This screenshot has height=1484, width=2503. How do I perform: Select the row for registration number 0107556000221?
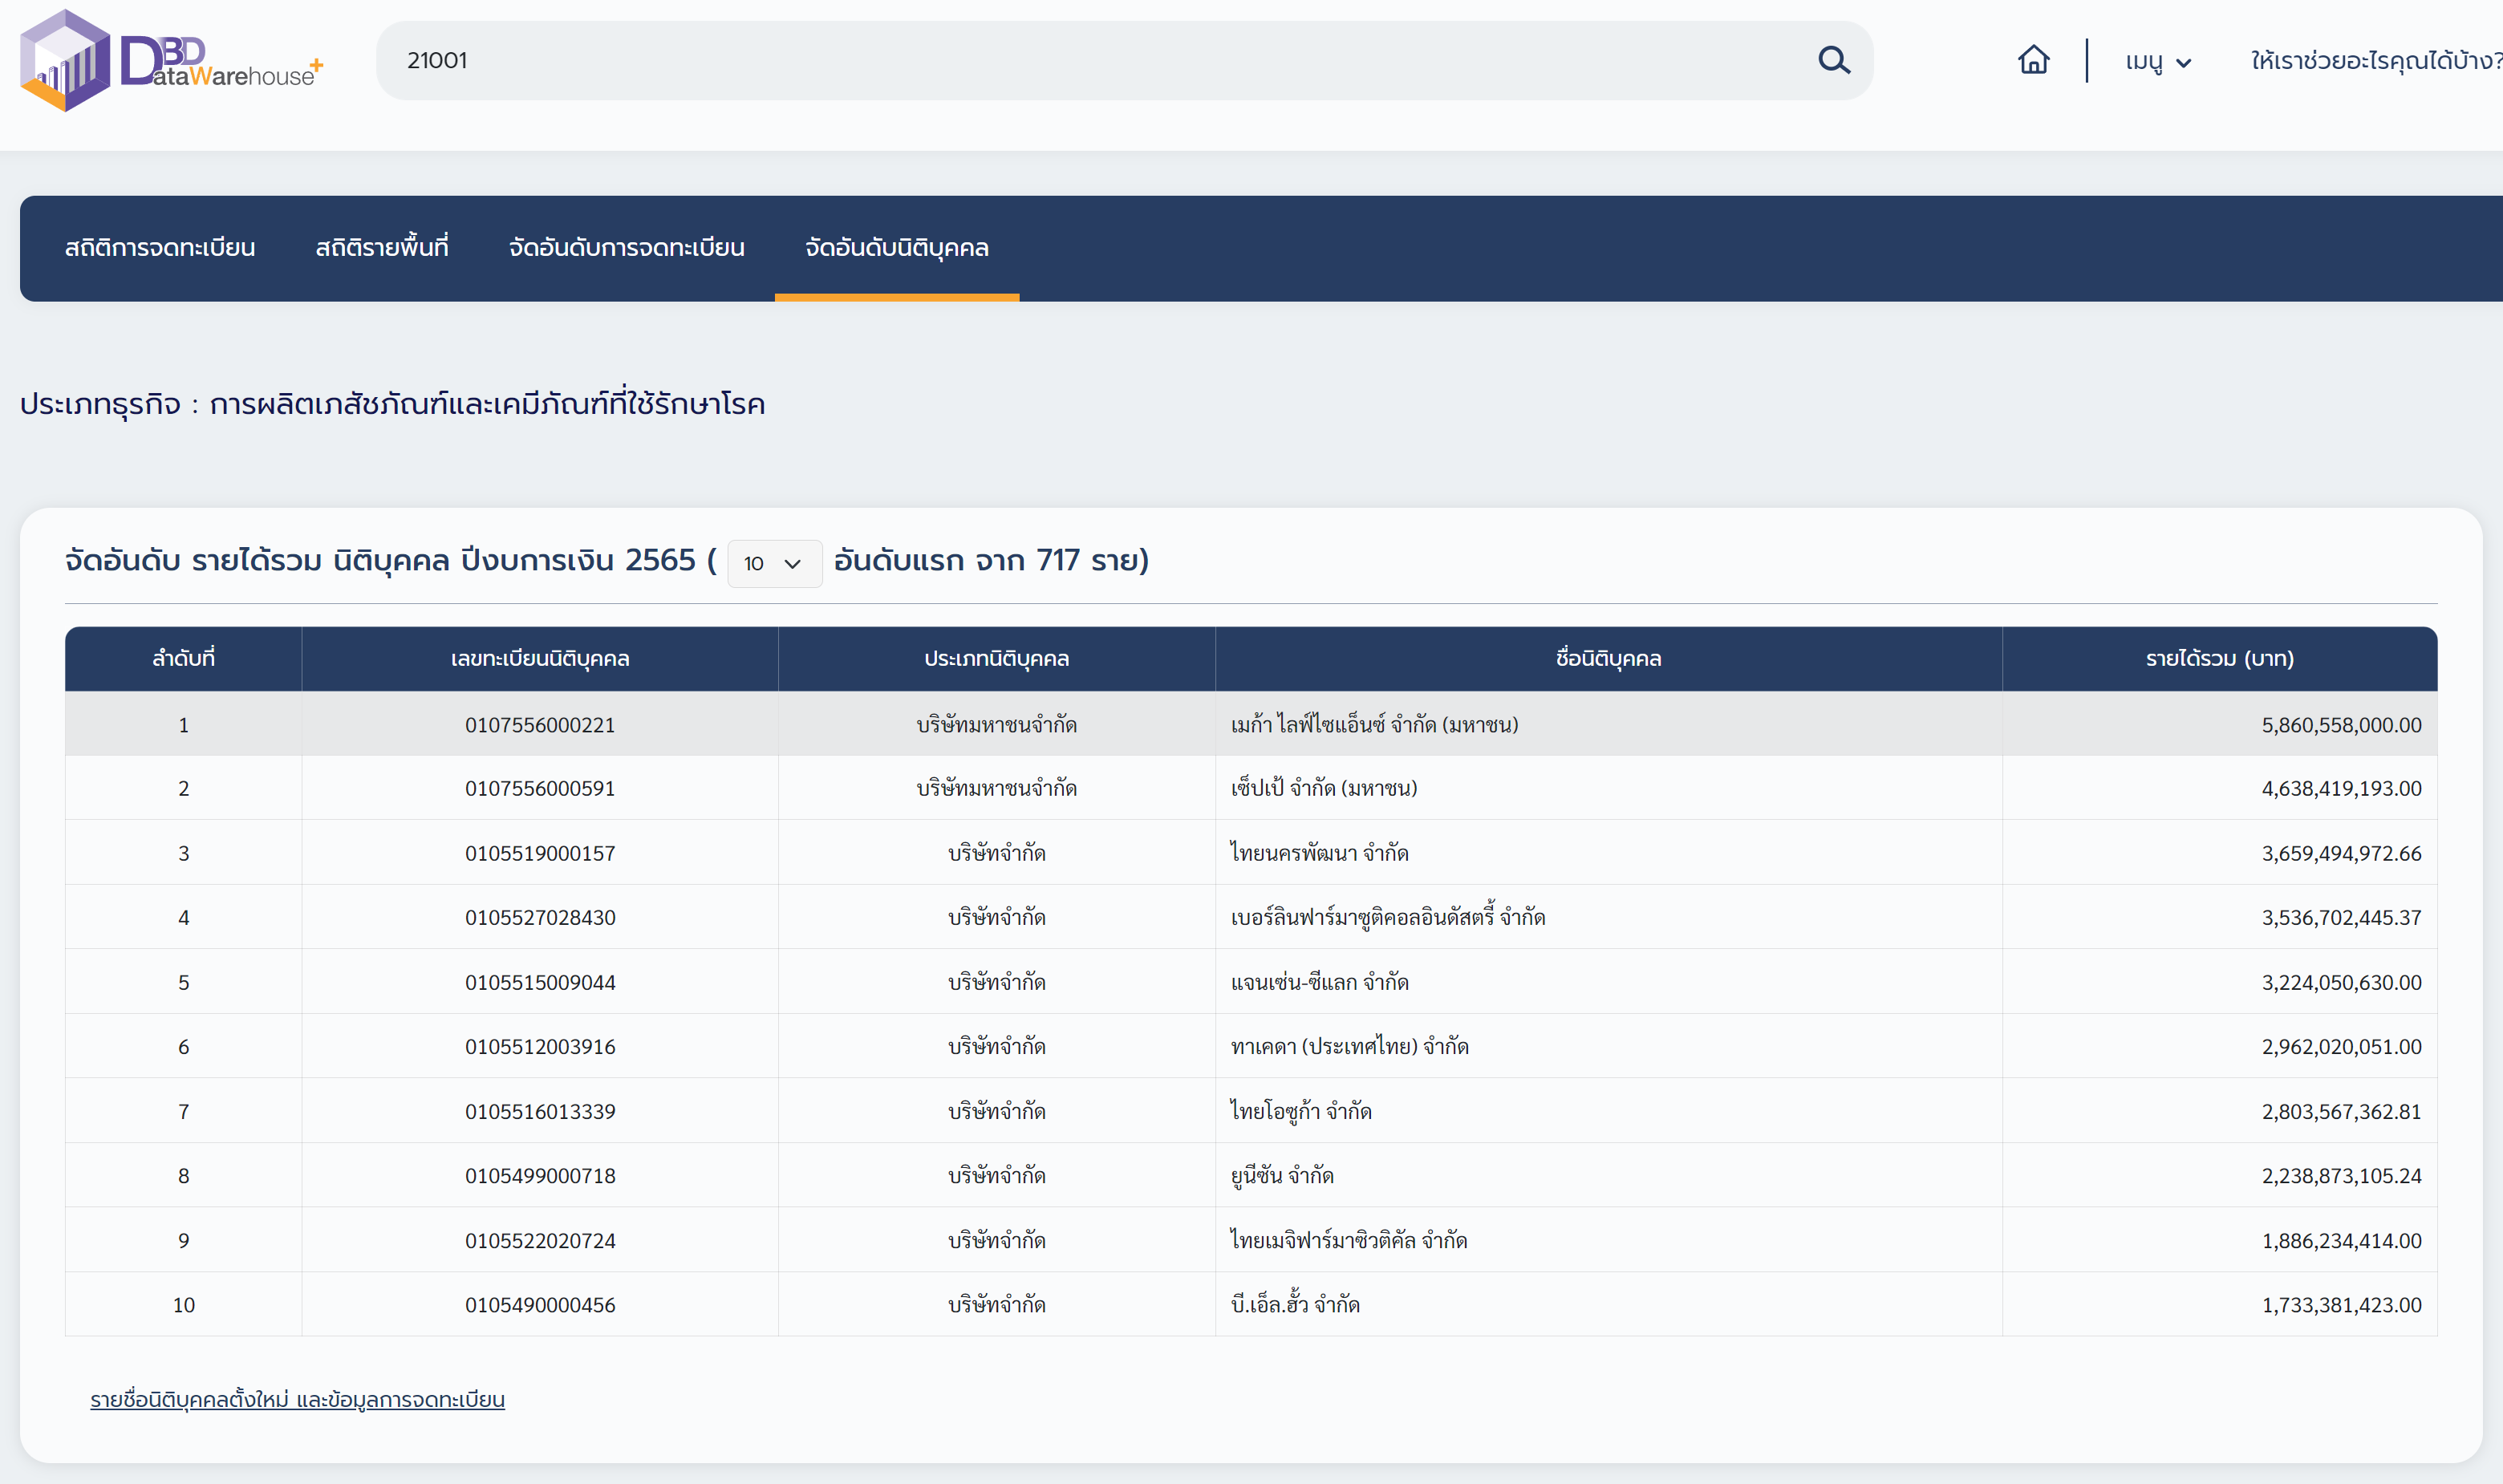click(x=540, y=725)
